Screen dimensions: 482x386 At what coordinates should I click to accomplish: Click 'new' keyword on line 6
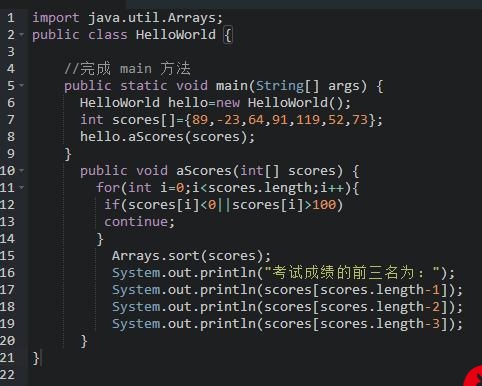point(228,103)
